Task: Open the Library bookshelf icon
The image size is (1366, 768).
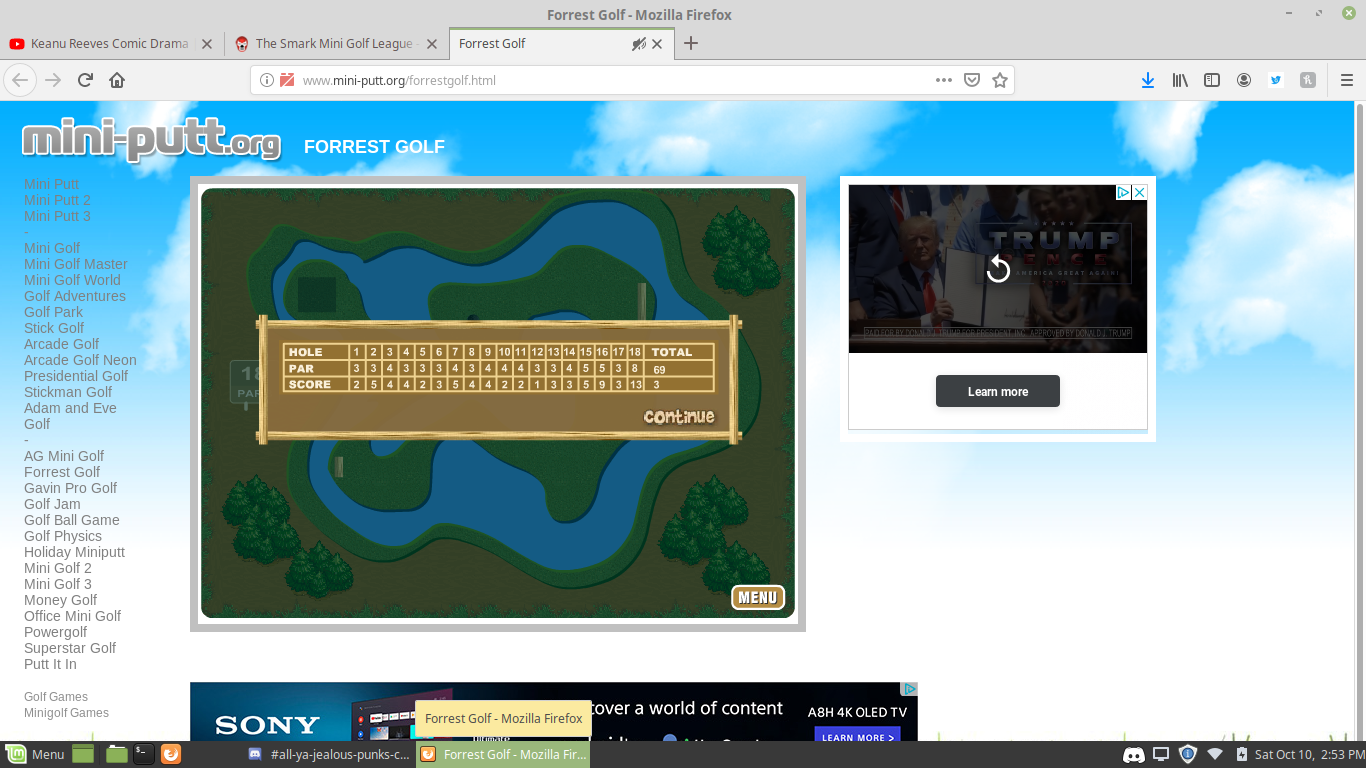Action: tap(1180, 80)
